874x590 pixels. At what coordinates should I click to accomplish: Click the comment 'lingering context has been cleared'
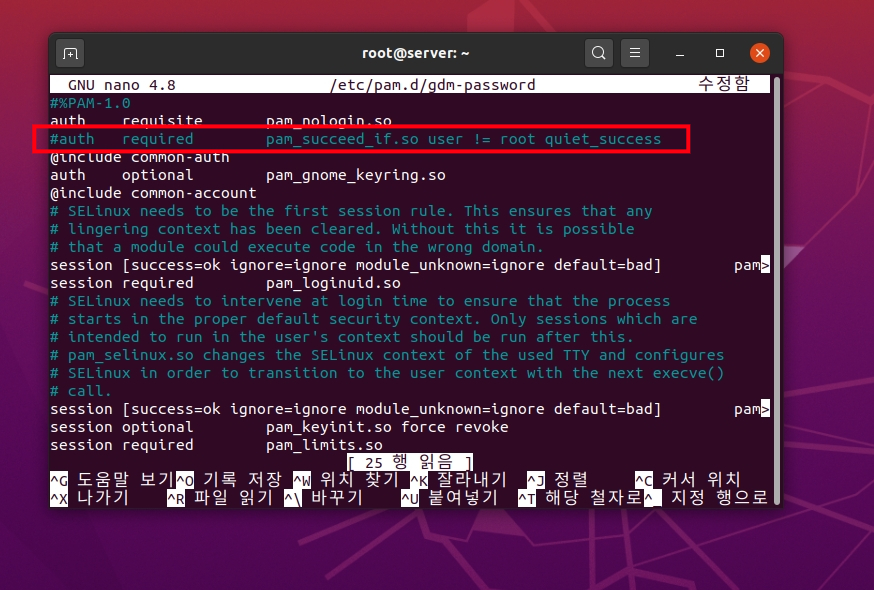click(342, 229)
